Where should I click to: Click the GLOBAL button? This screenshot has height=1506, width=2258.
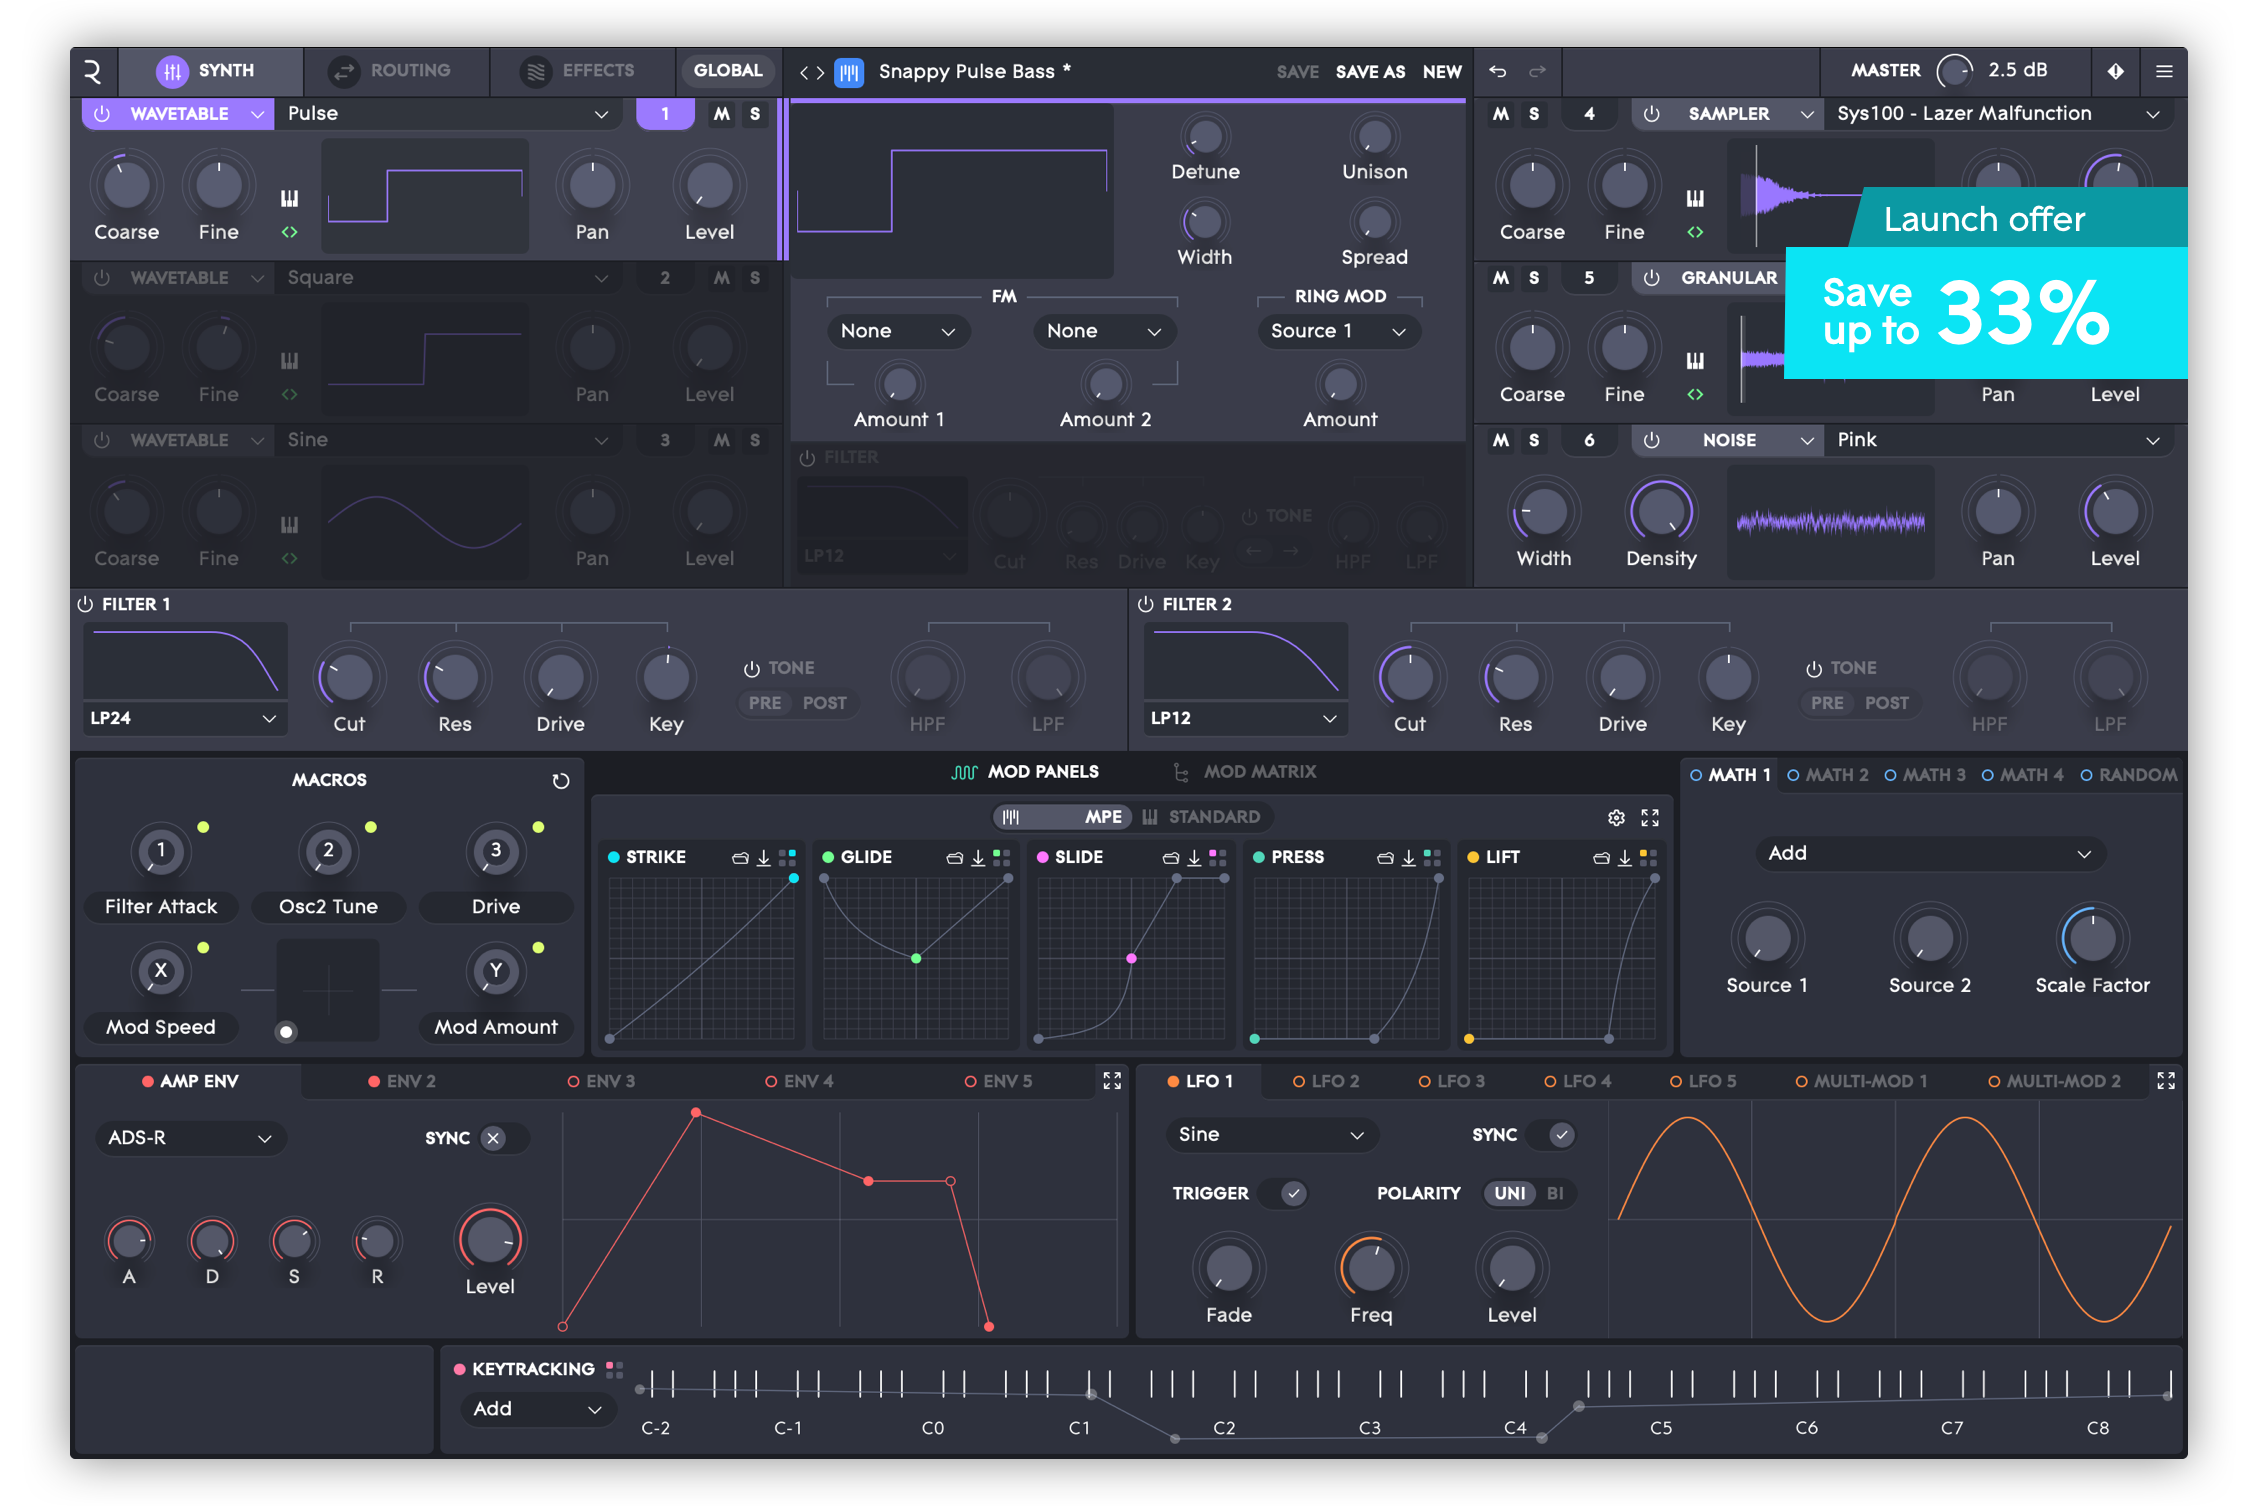click(727, 71)
